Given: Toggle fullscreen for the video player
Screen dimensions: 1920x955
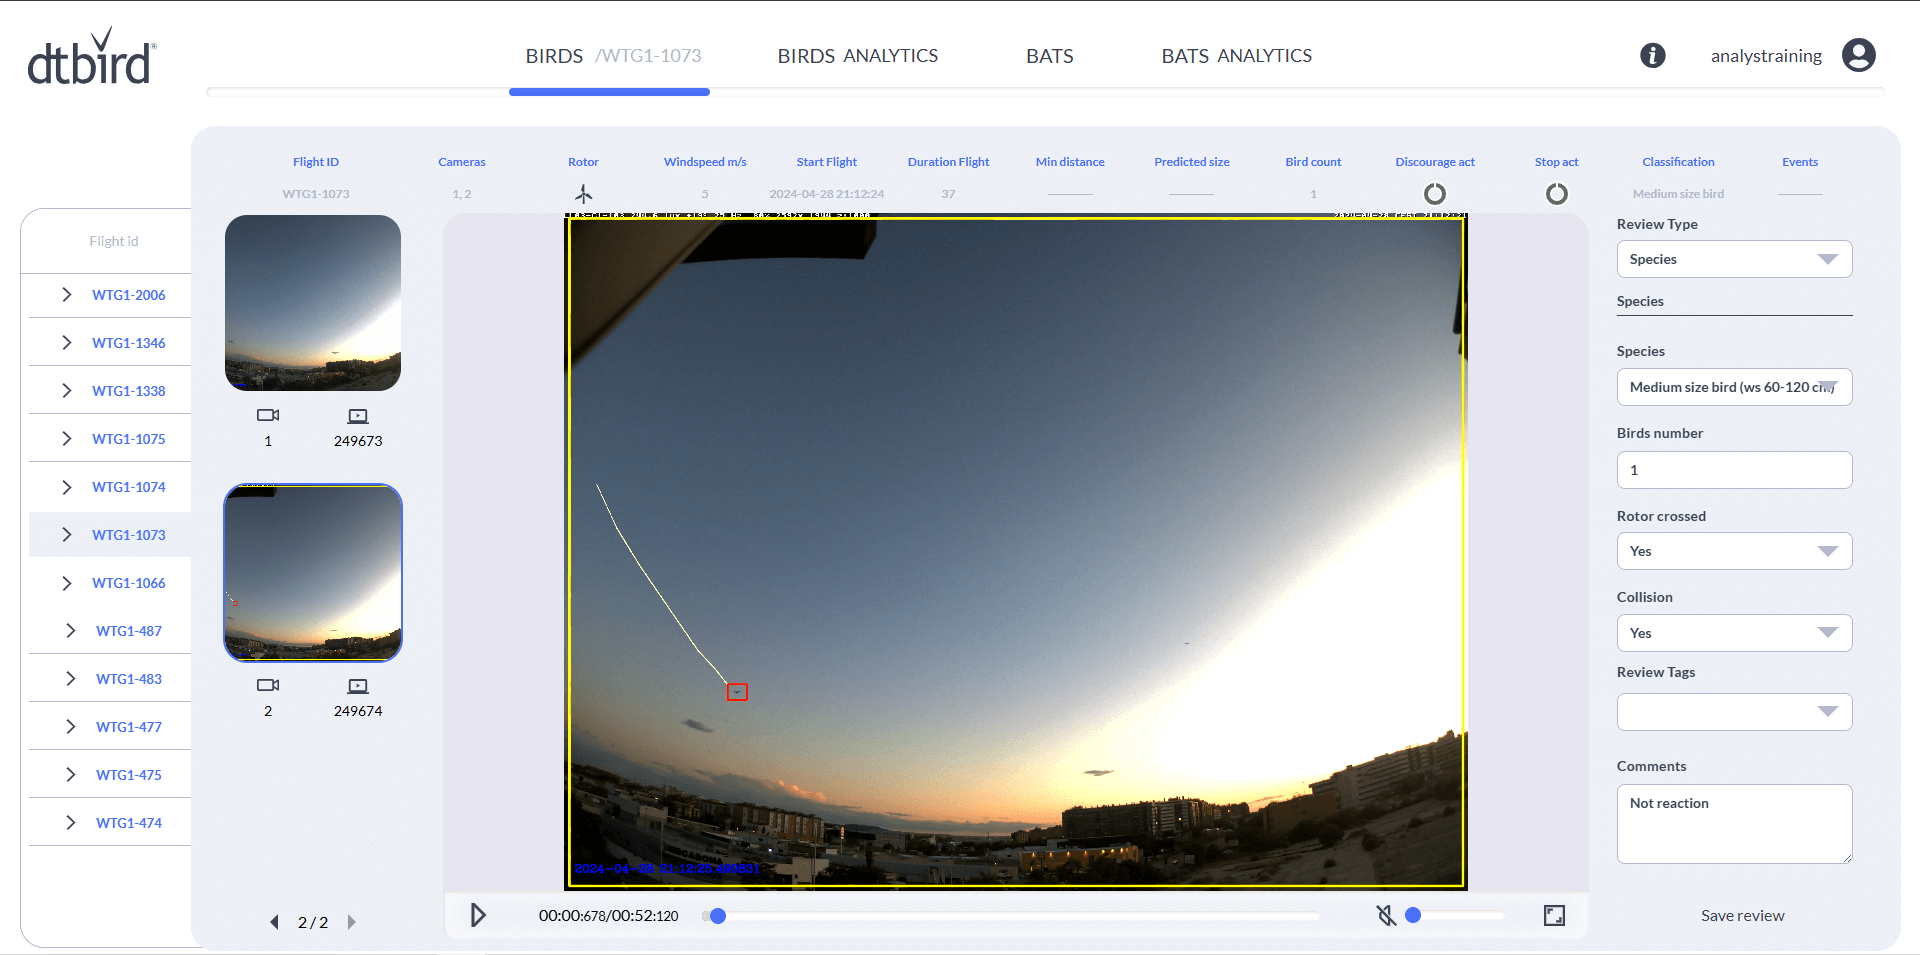Looking at the screenshot, I should pyautogui.click(x=1554, y=915).
